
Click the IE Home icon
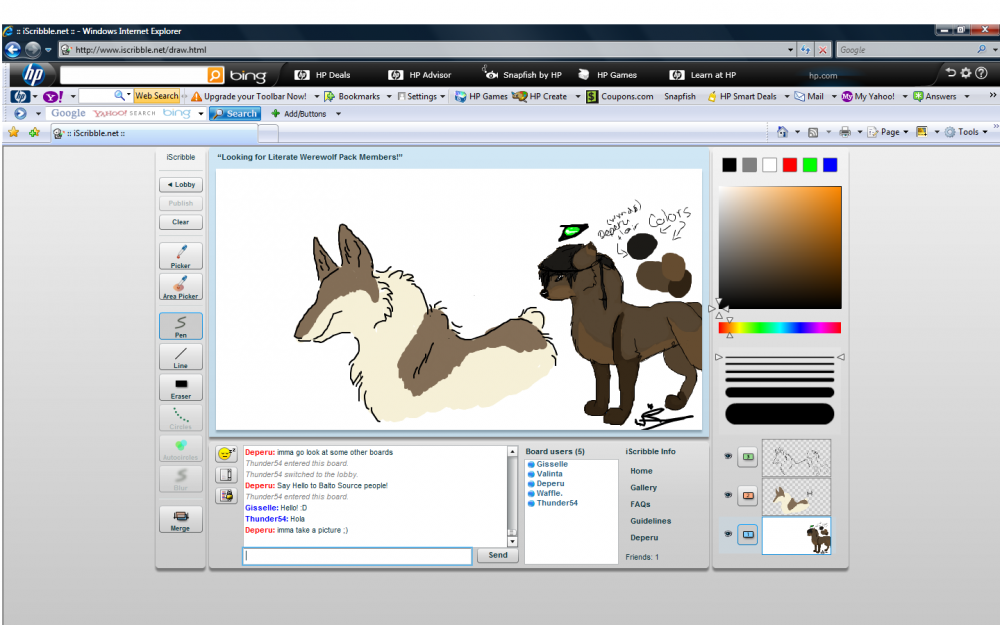coord(783,132)
